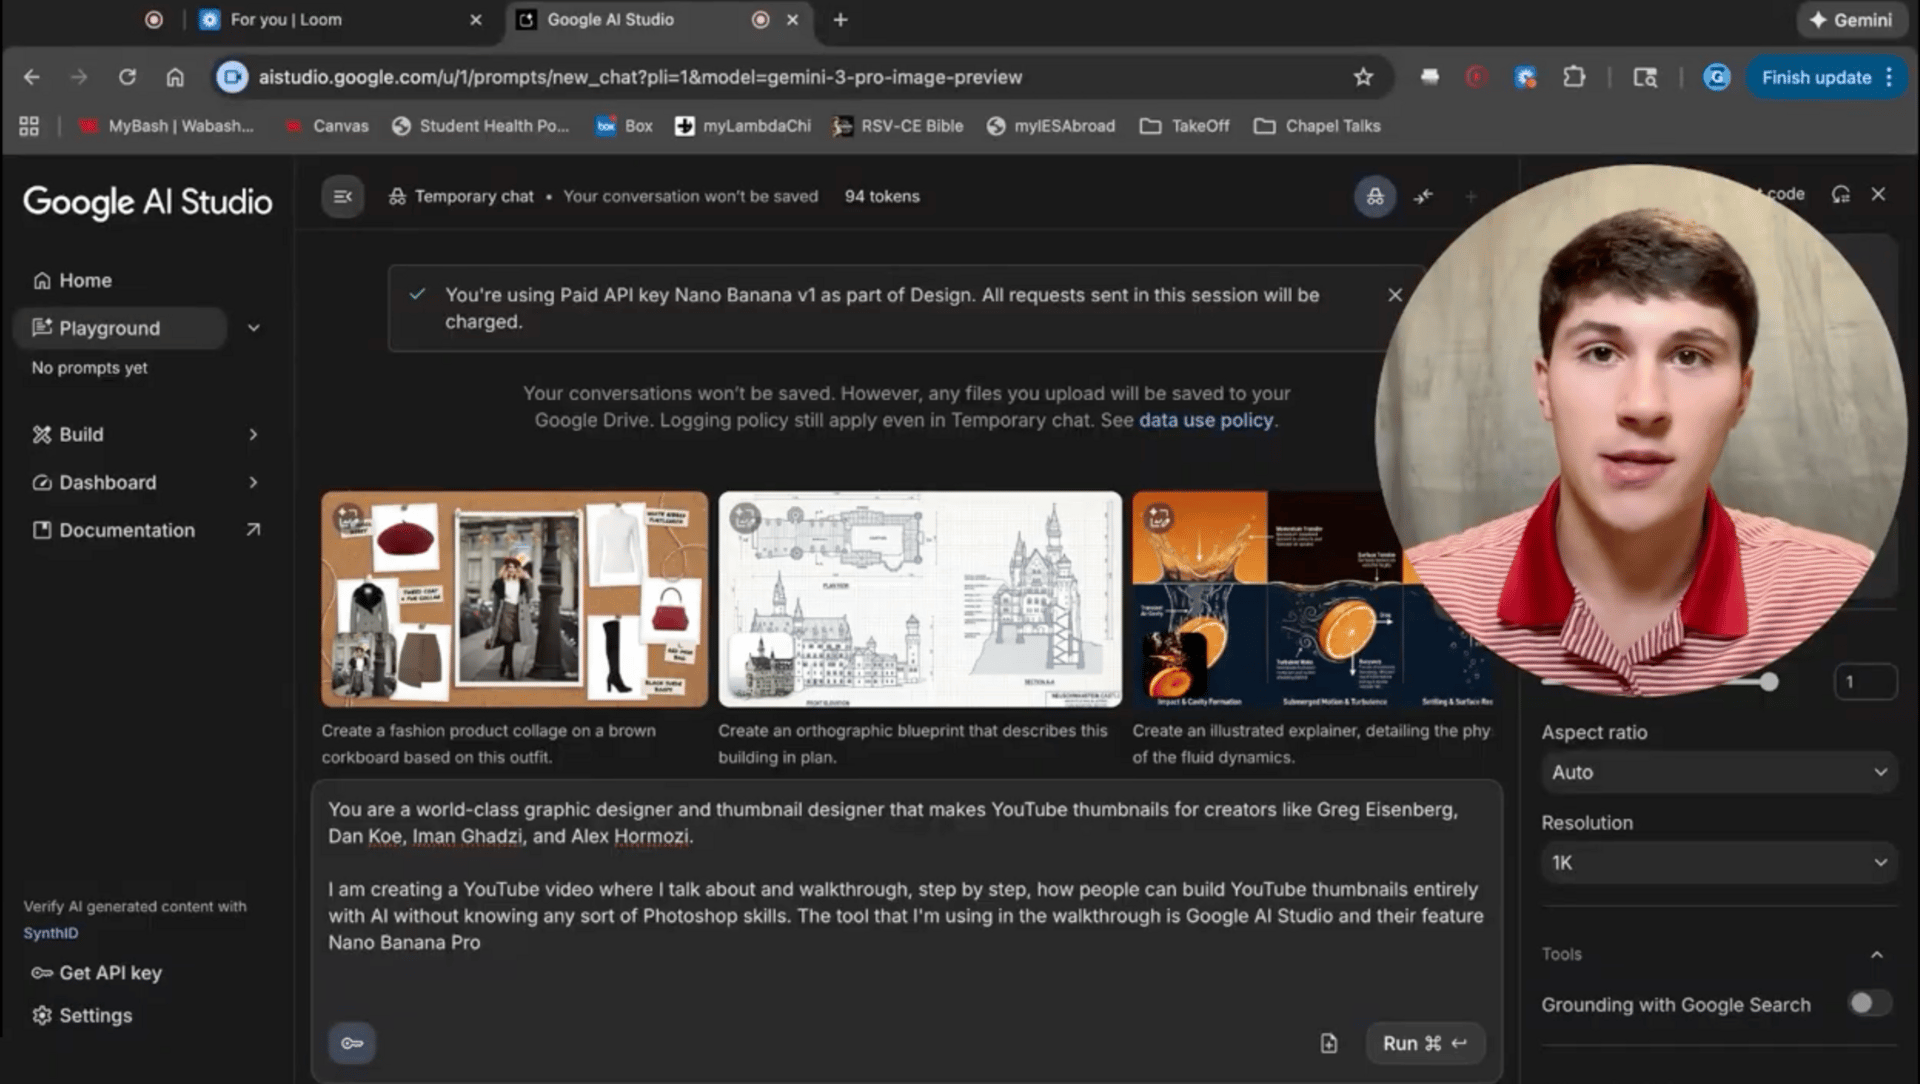Image resolution: width=1920 pixels, height=1084 pixels.
Task: Click the temporary chat incognito icon
Action: (1375, 197)
